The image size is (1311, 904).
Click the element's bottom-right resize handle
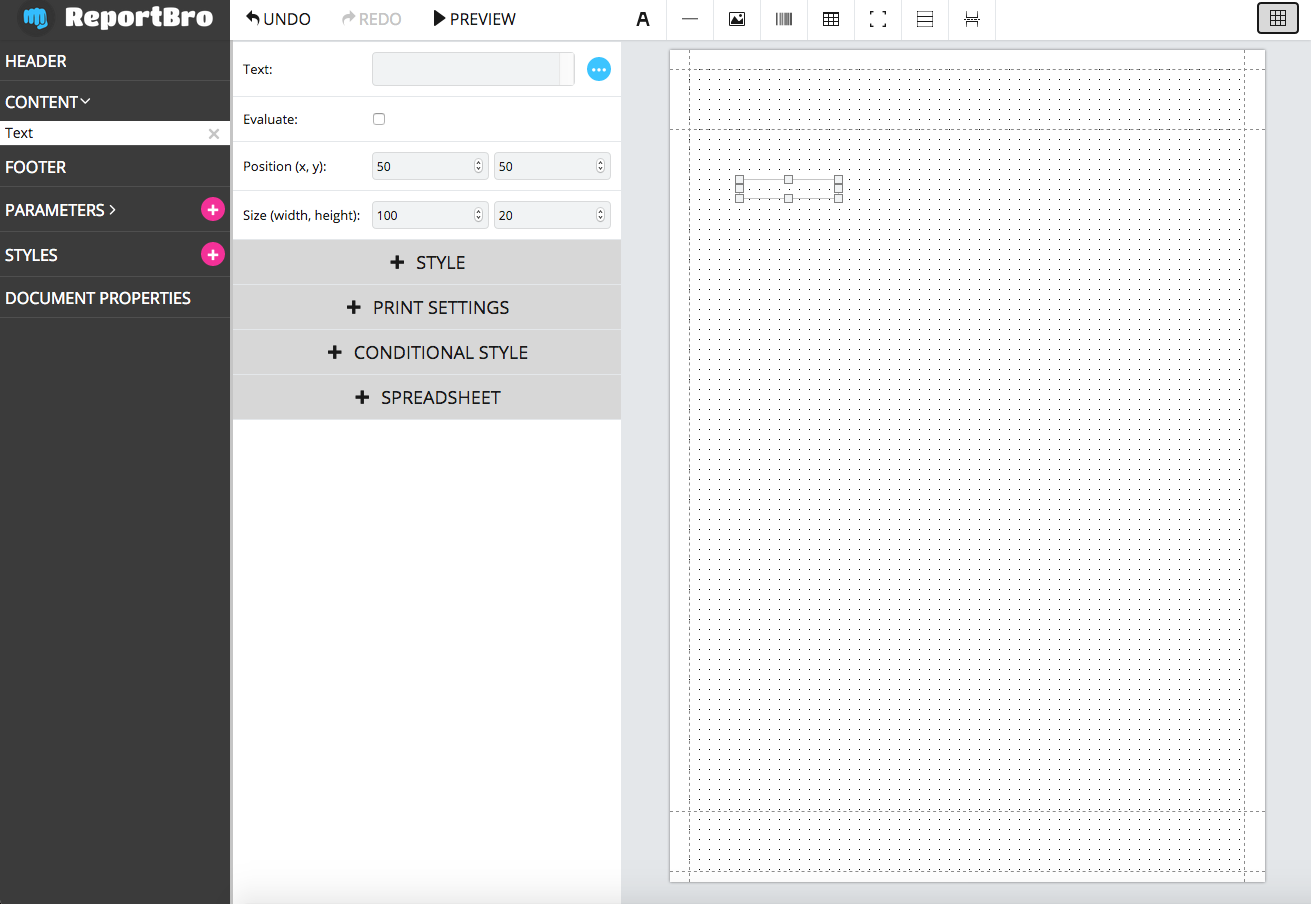click(x=838, y=198)
